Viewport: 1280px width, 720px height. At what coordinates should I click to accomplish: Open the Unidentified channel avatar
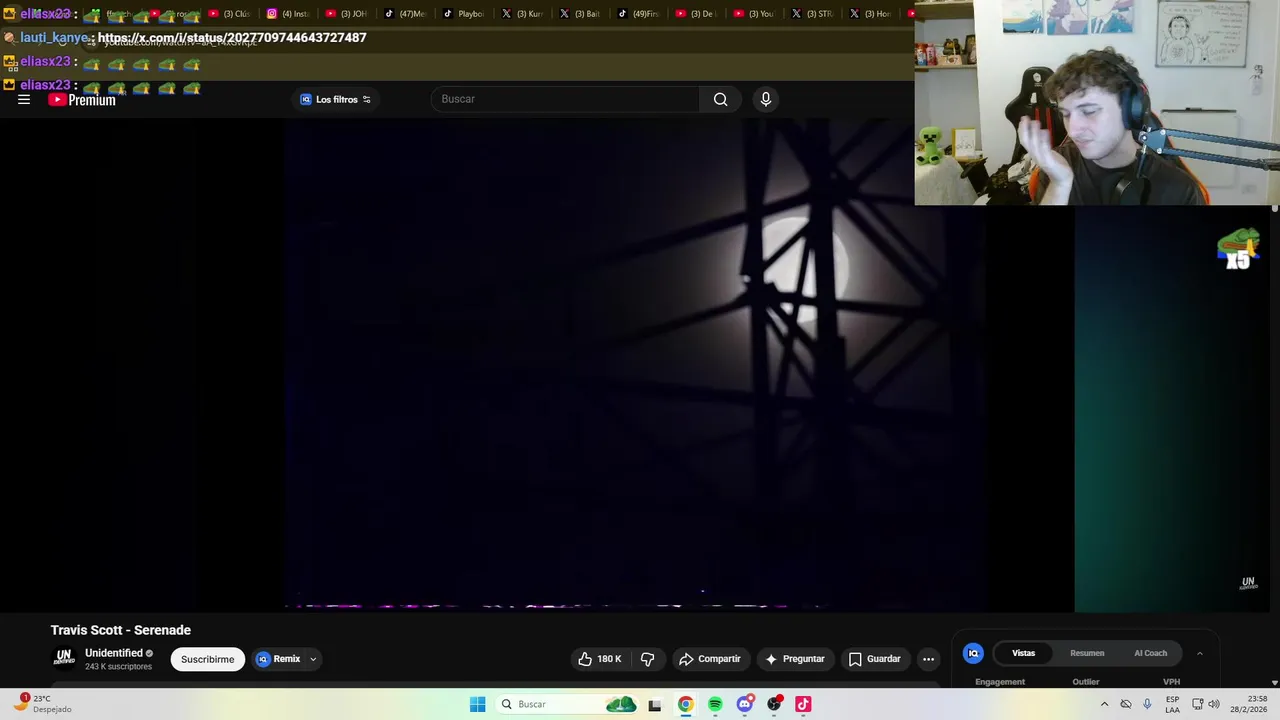(x=64, y=658)
